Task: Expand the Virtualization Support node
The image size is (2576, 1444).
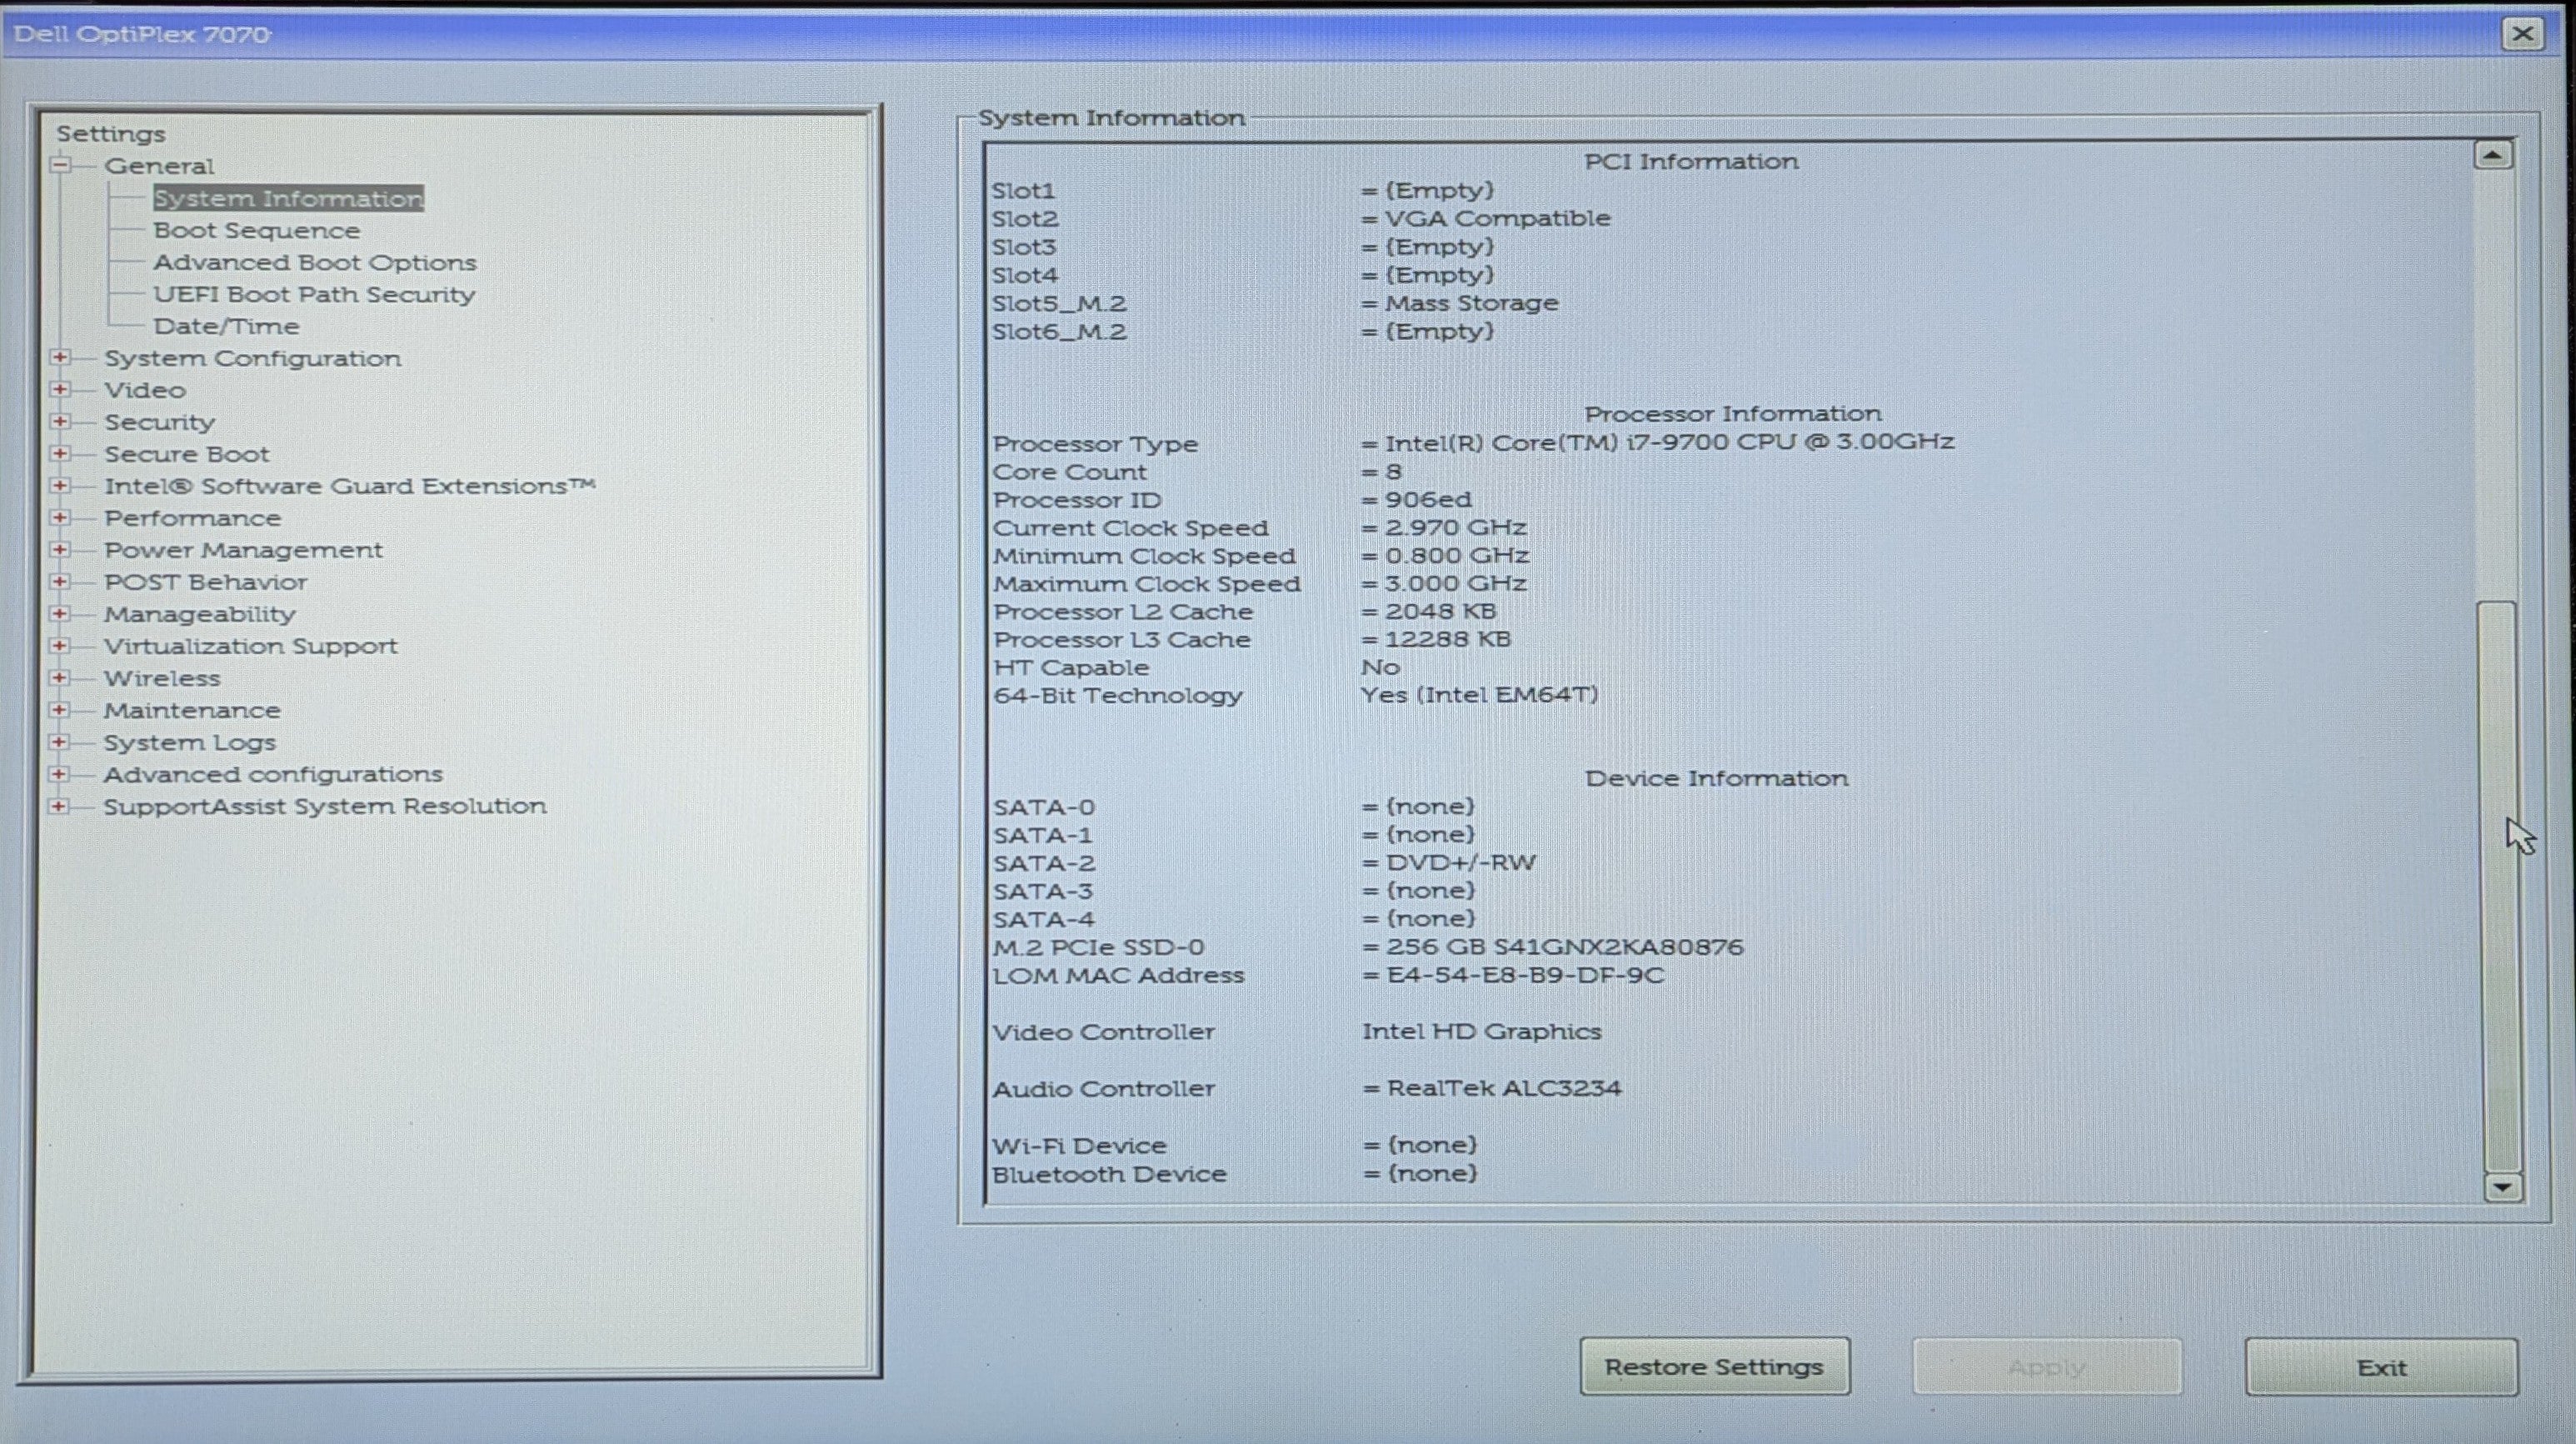Action: tap(60, 645)
